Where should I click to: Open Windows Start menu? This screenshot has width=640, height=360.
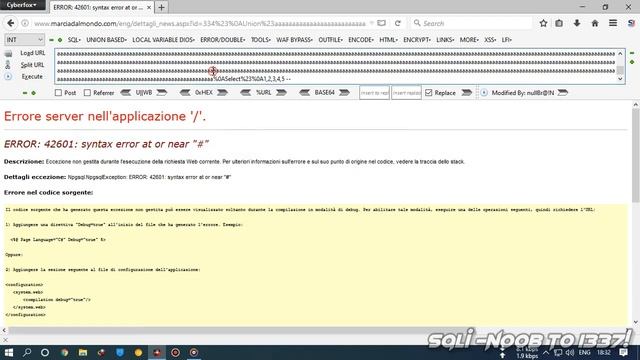point(9,352)
